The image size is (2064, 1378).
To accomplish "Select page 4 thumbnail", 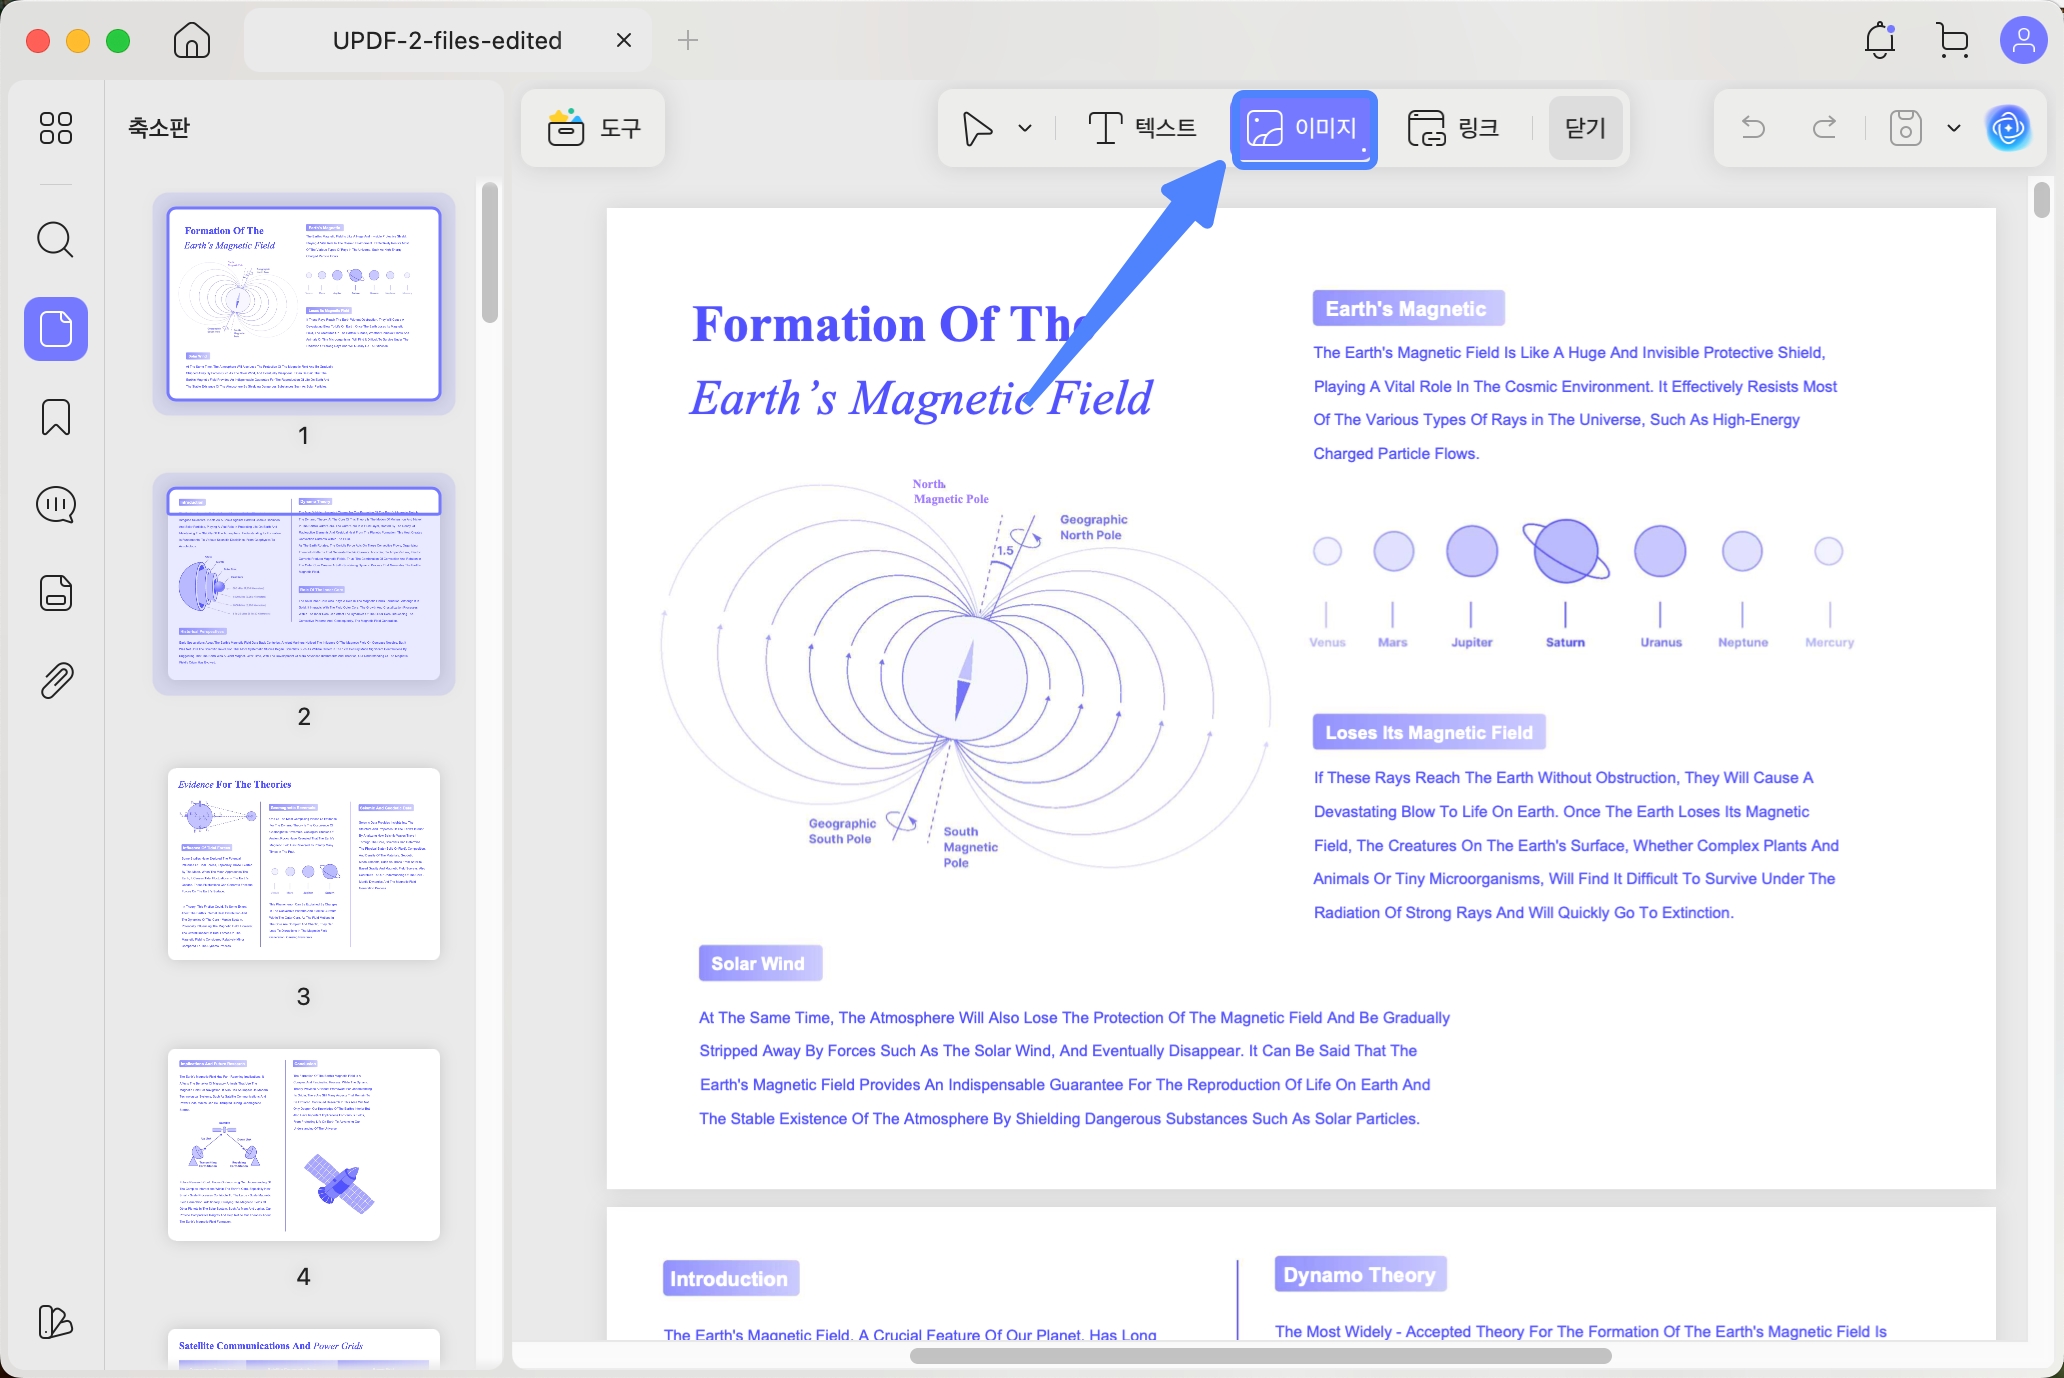I will [x=304, y=1145].
